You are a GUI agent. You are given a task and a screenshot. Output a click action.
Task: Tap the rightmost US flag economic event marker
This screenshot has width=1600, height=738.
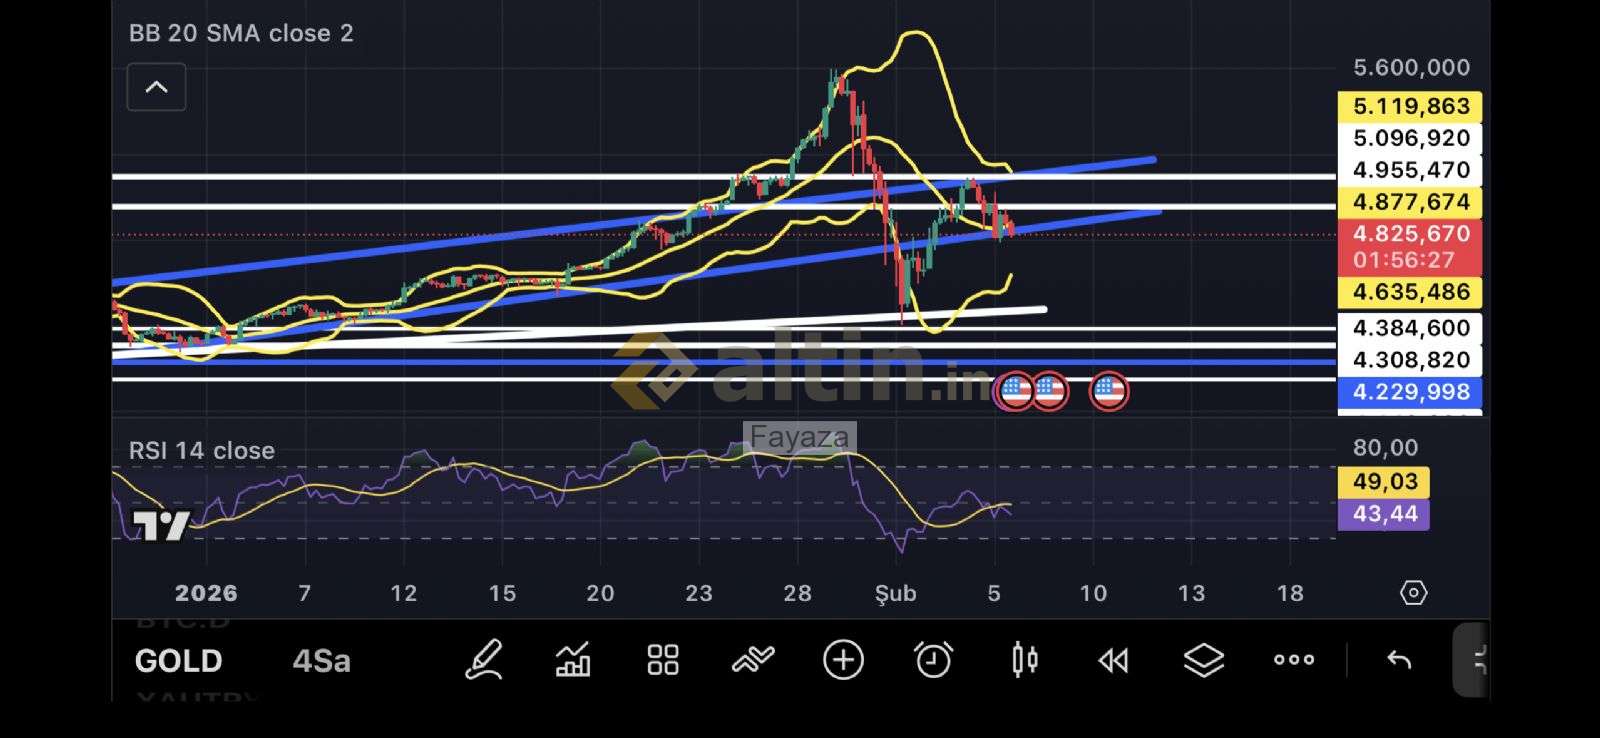(x=1109, y=391)
